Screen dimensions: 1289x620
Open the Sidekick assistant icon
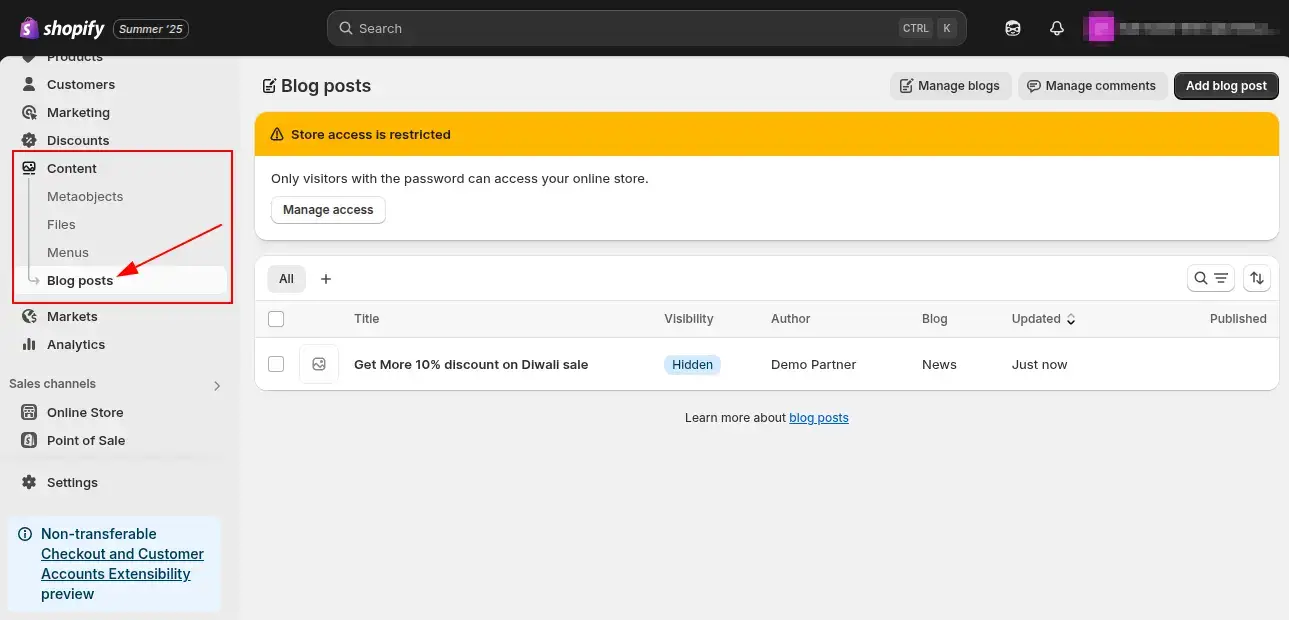[x=1012, y=29]
